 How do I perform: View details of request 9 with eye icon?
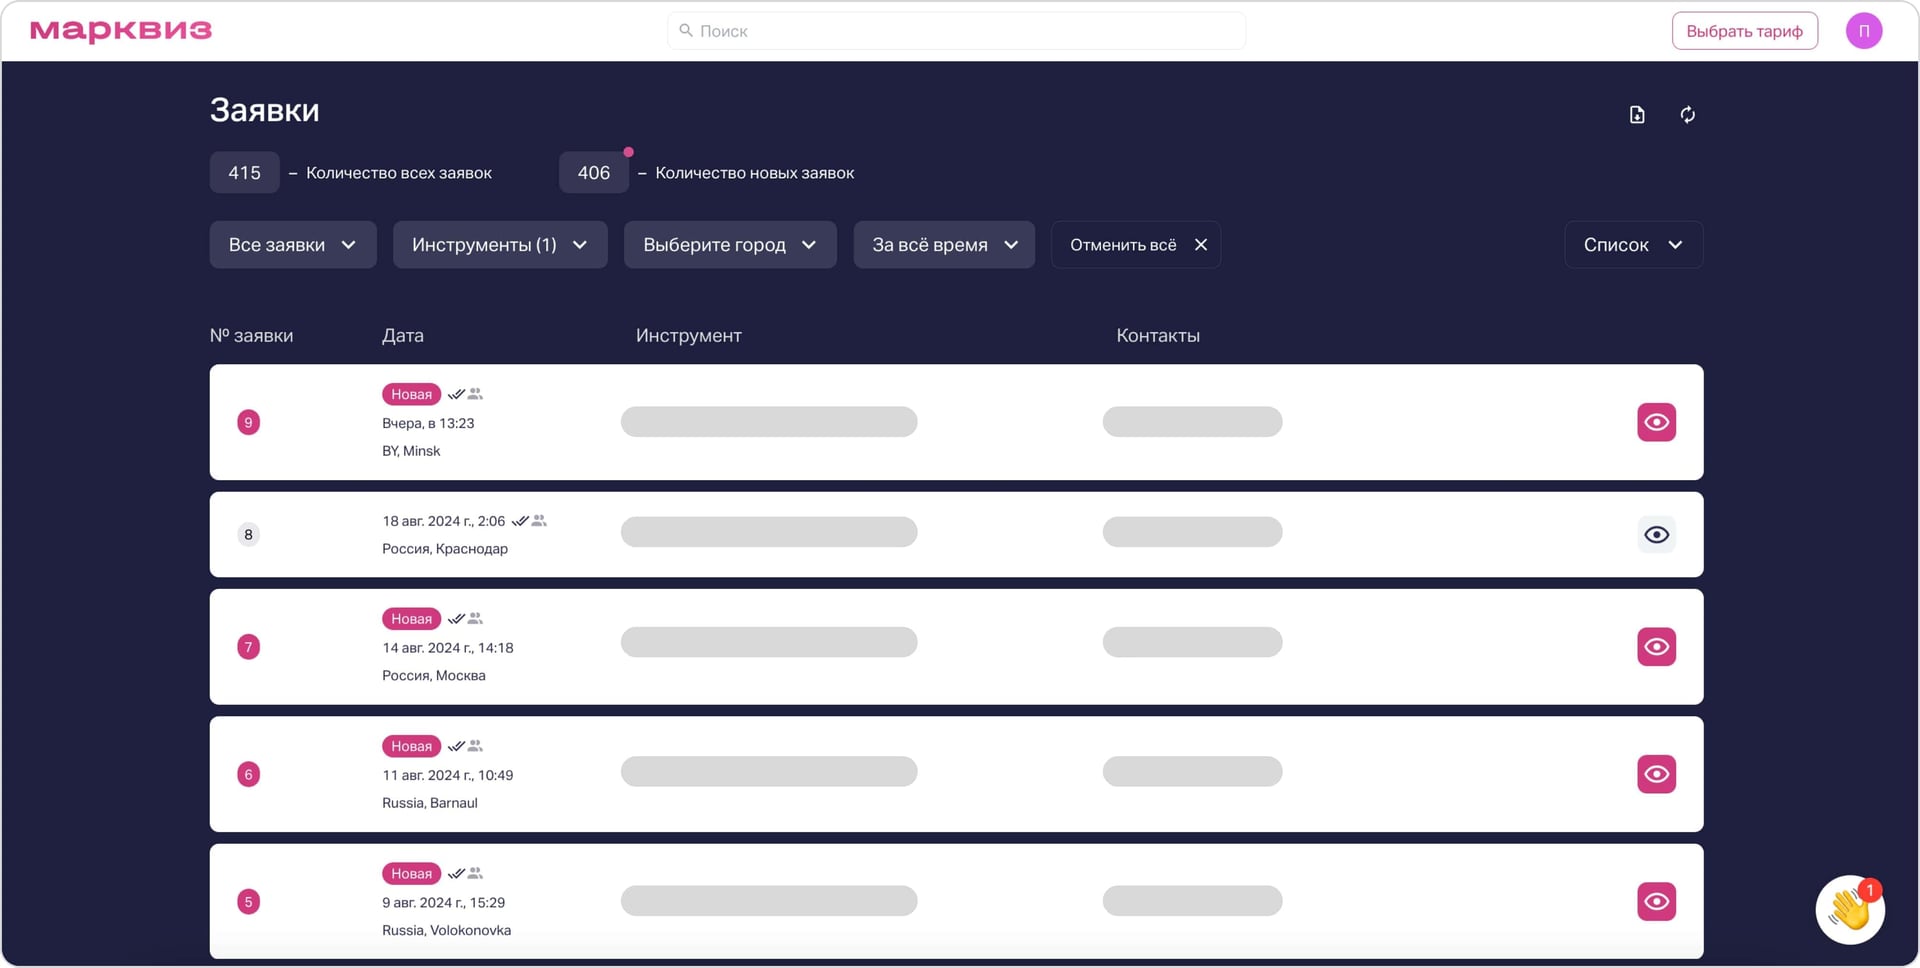(x=1657, y=422)
